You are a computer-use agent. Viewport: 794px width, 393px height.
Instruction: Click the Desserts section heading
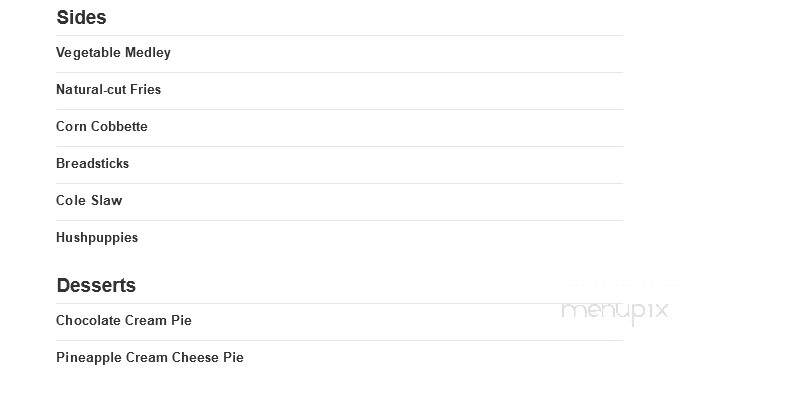click(96, 285)
